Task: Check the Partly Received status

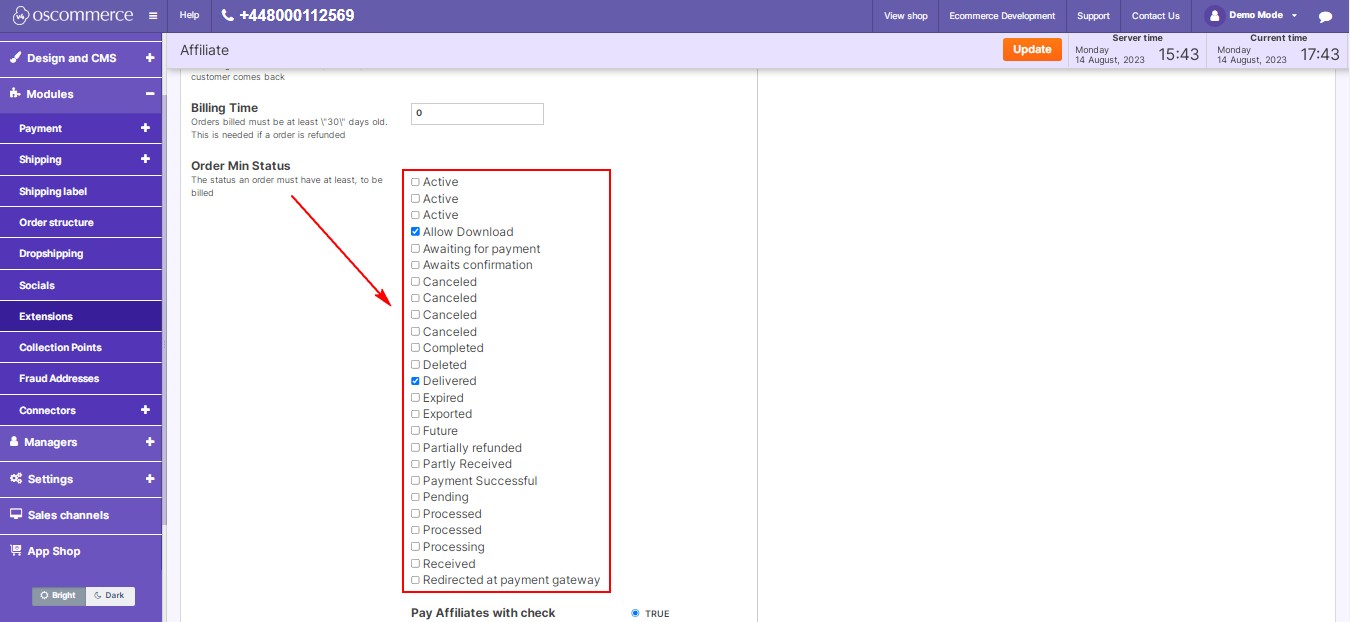Action: 415,464
